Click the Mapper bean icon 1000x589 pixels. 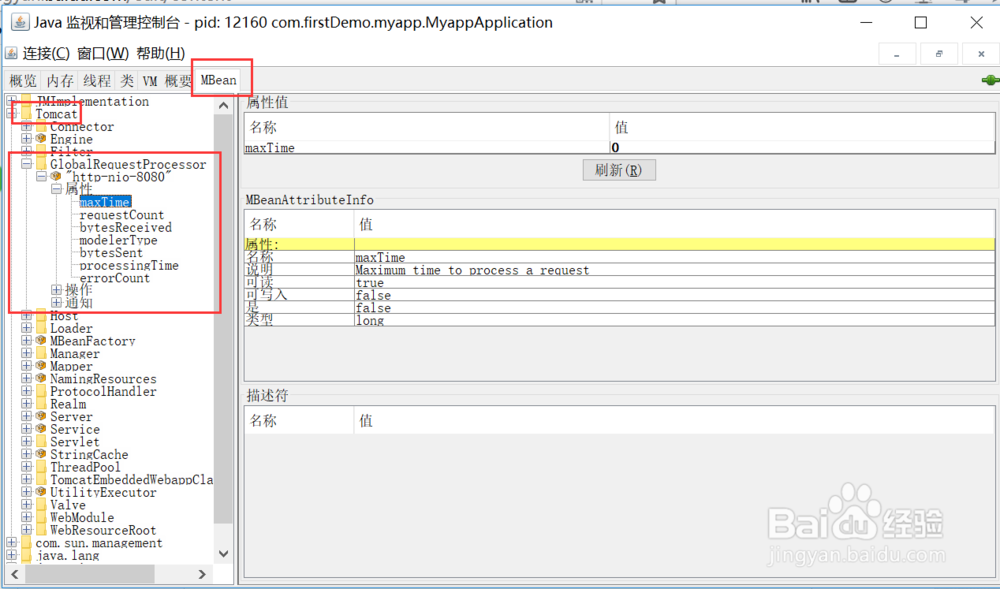click(x=41, y=366)
